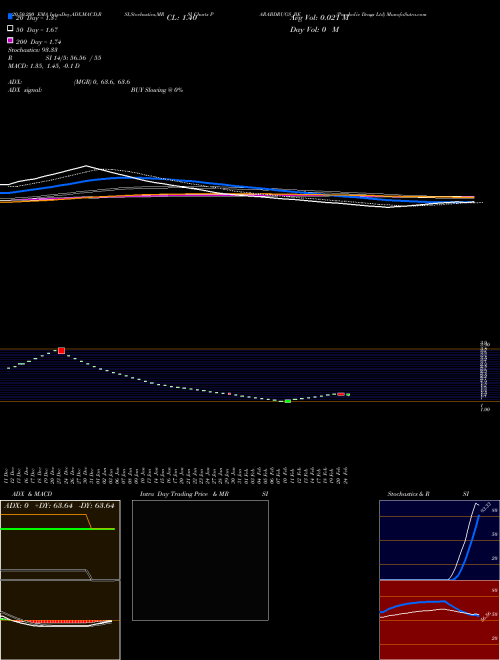Viewport: 500px width, 660px height.
Task: Click the large red price marker at chart peak
Action: tap(61, 351)
